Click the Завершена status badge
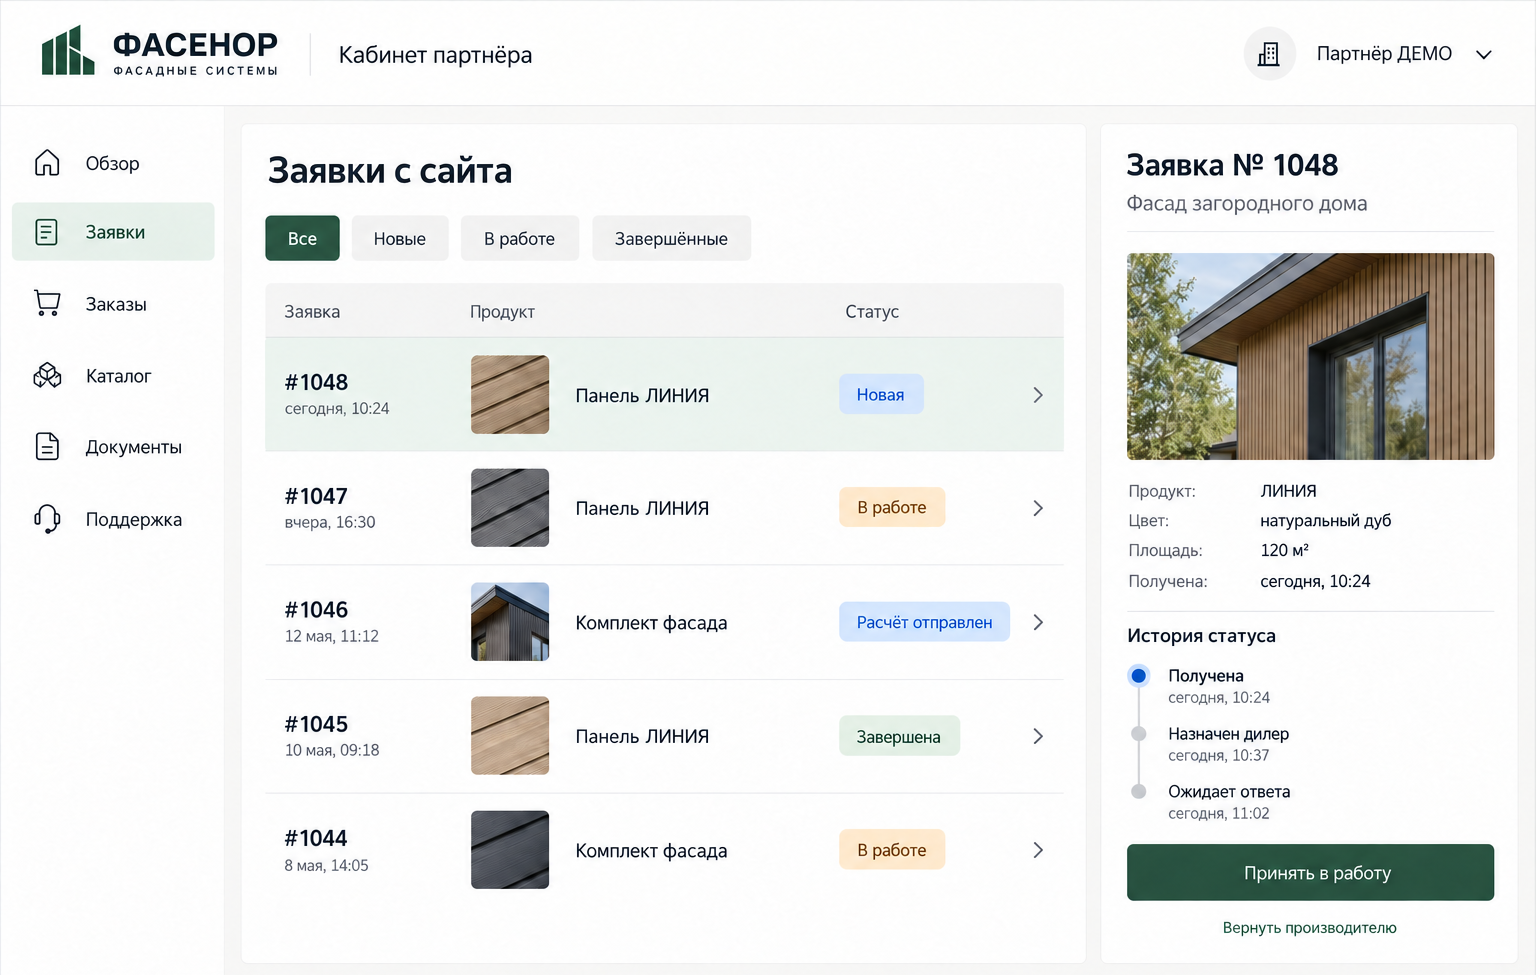This screenshot has height=975, width=1536. (x=899, y=736)
